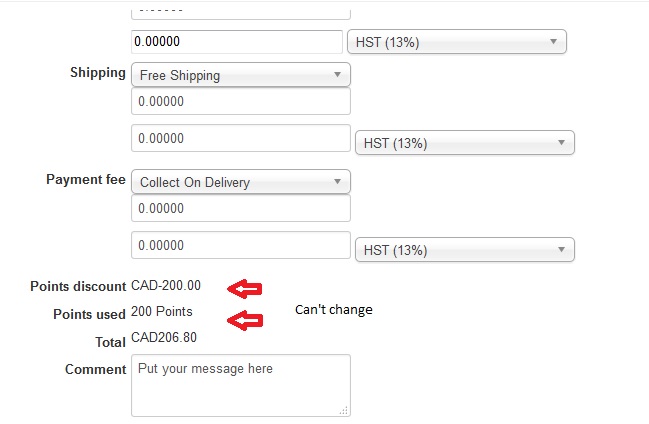
Task: Click the Comment box resize handle
Action: (344, 410)
